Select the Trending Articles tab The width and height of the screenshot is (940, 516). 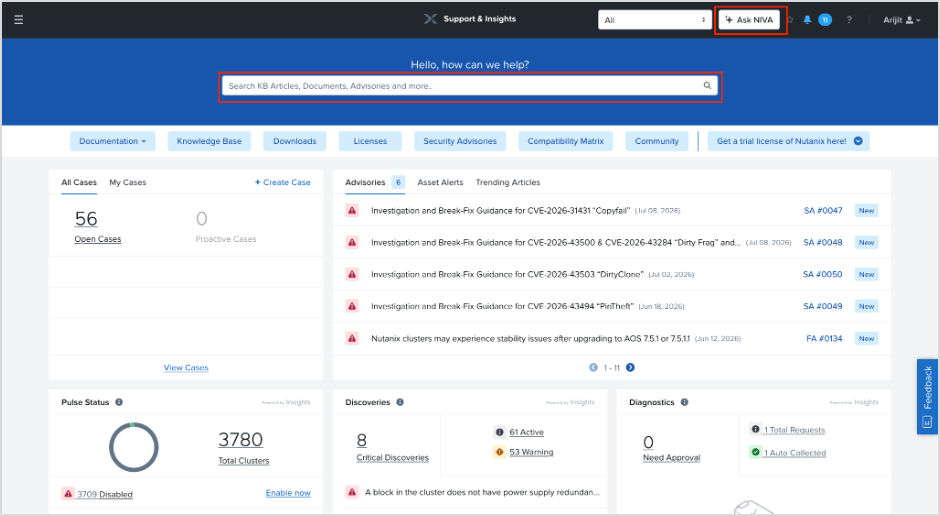pos(508,182)
